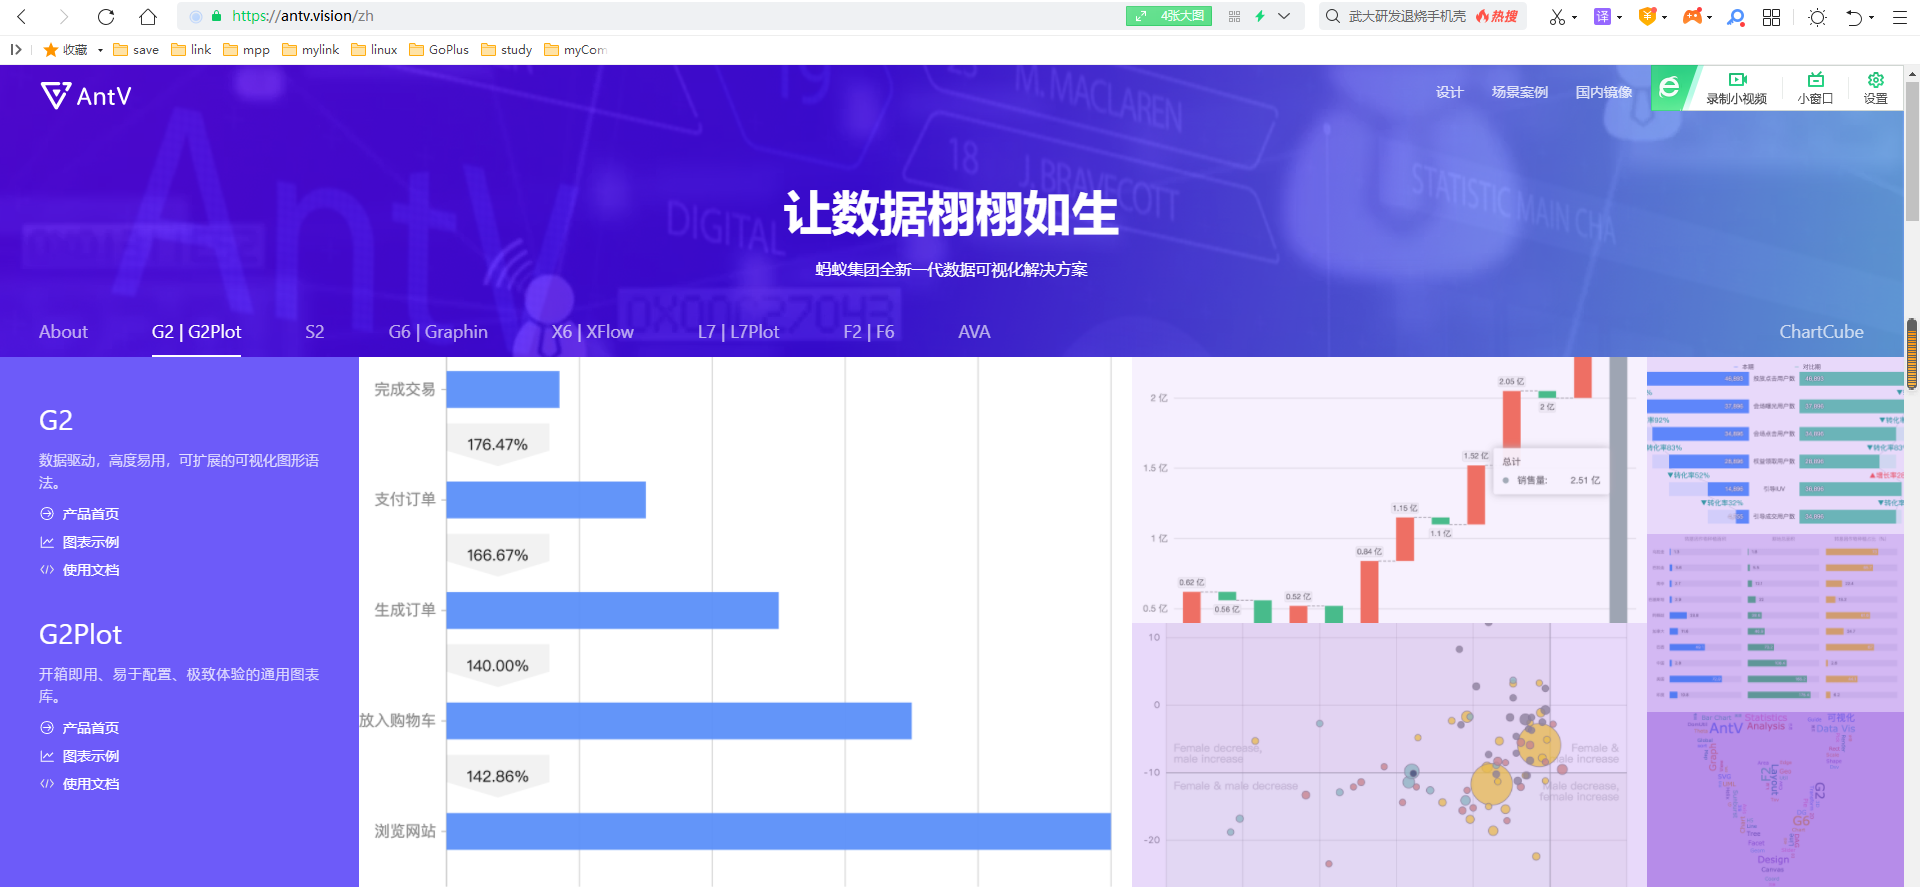Open the translate dropdown arrow

1619,17
